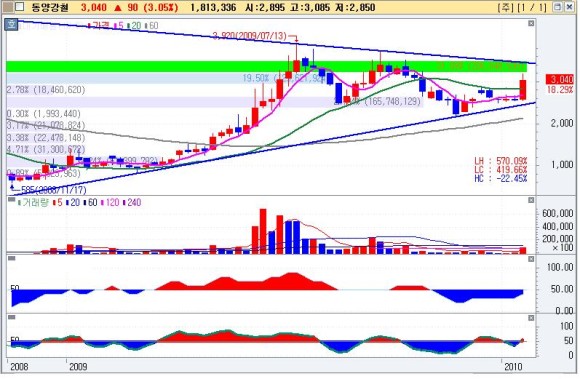This screenshot has width=580, height=379.
Task: Click the 0.30% (1,993,440) label
Action: point(43,114)
